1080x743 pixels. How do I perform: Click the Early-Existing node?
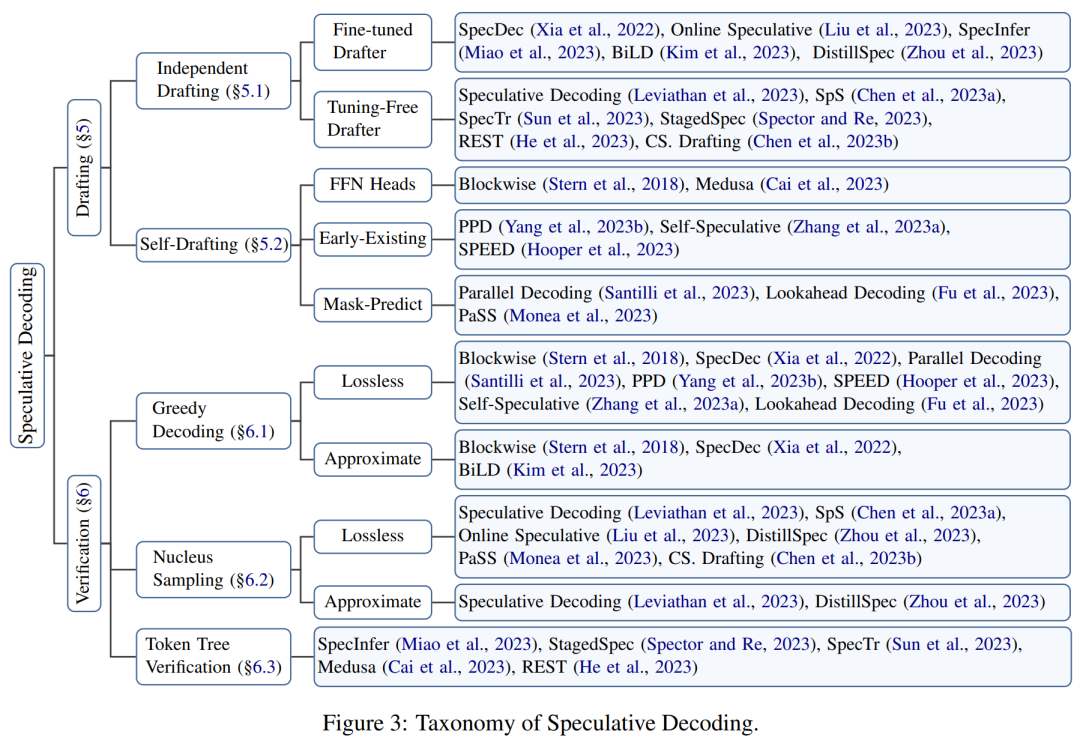(x=373, y=238)
